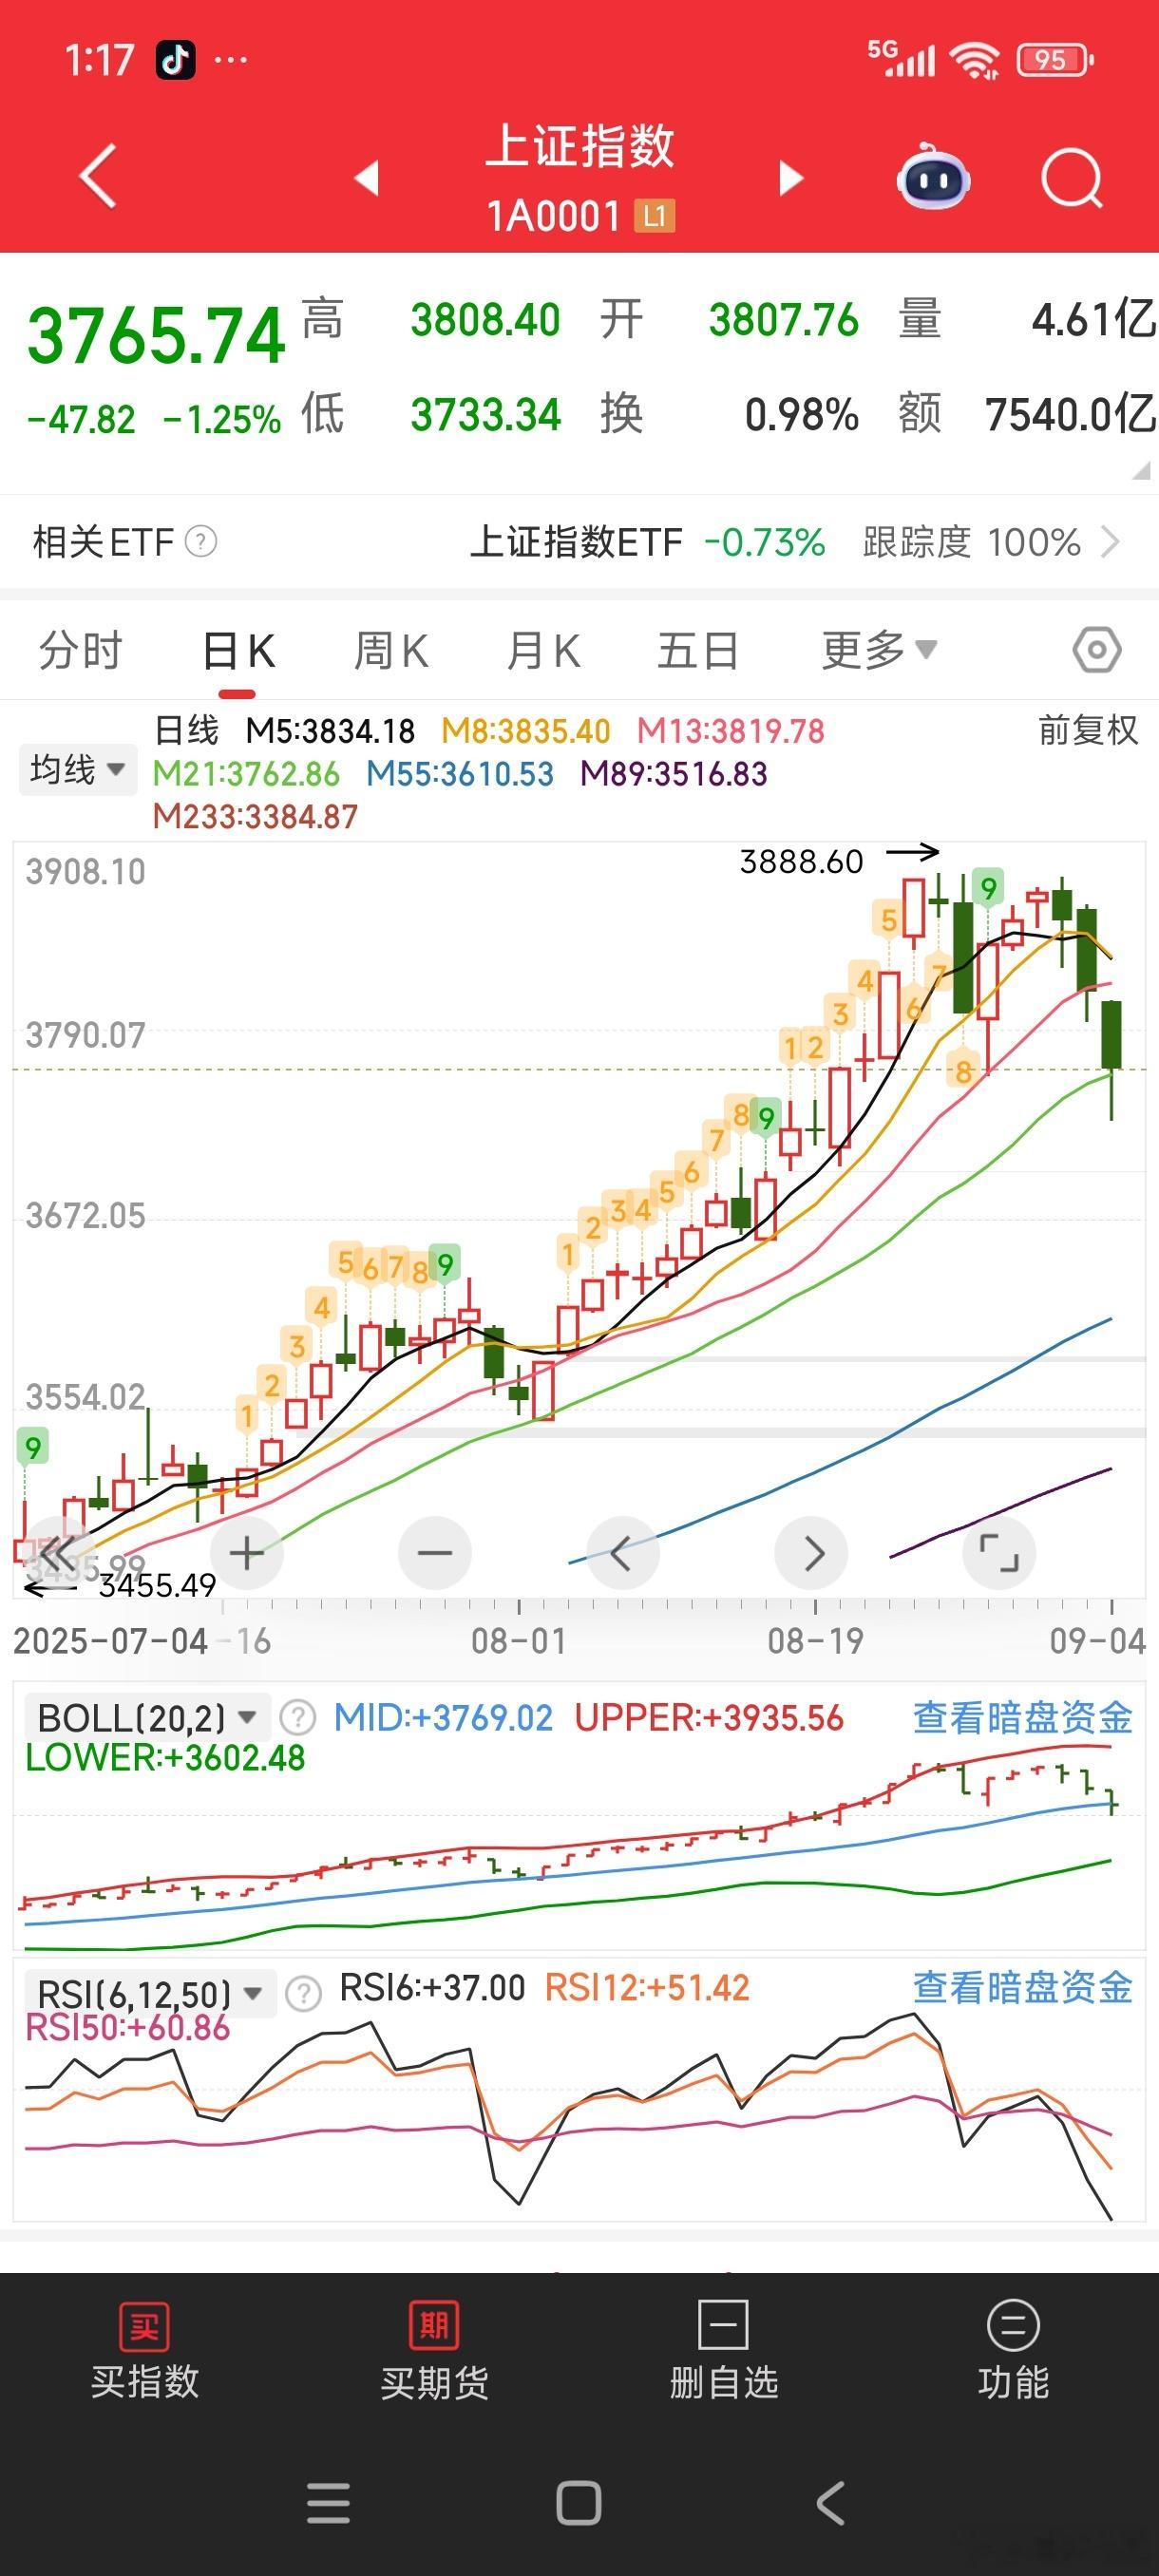Tap 3888.60 high price marker label

[x=801, y=861]
